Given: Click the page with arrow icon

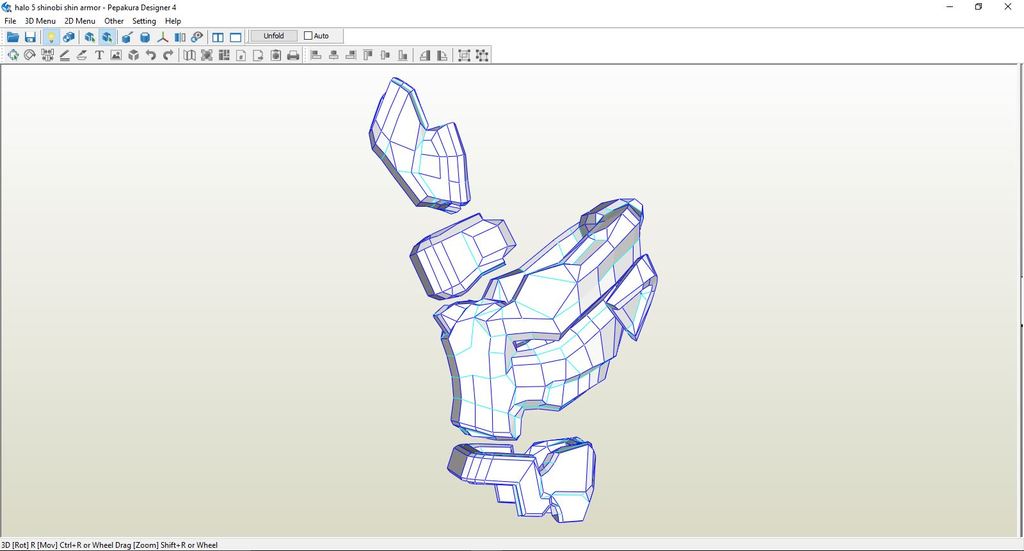Looking at the screenshot, I should 258,55.
